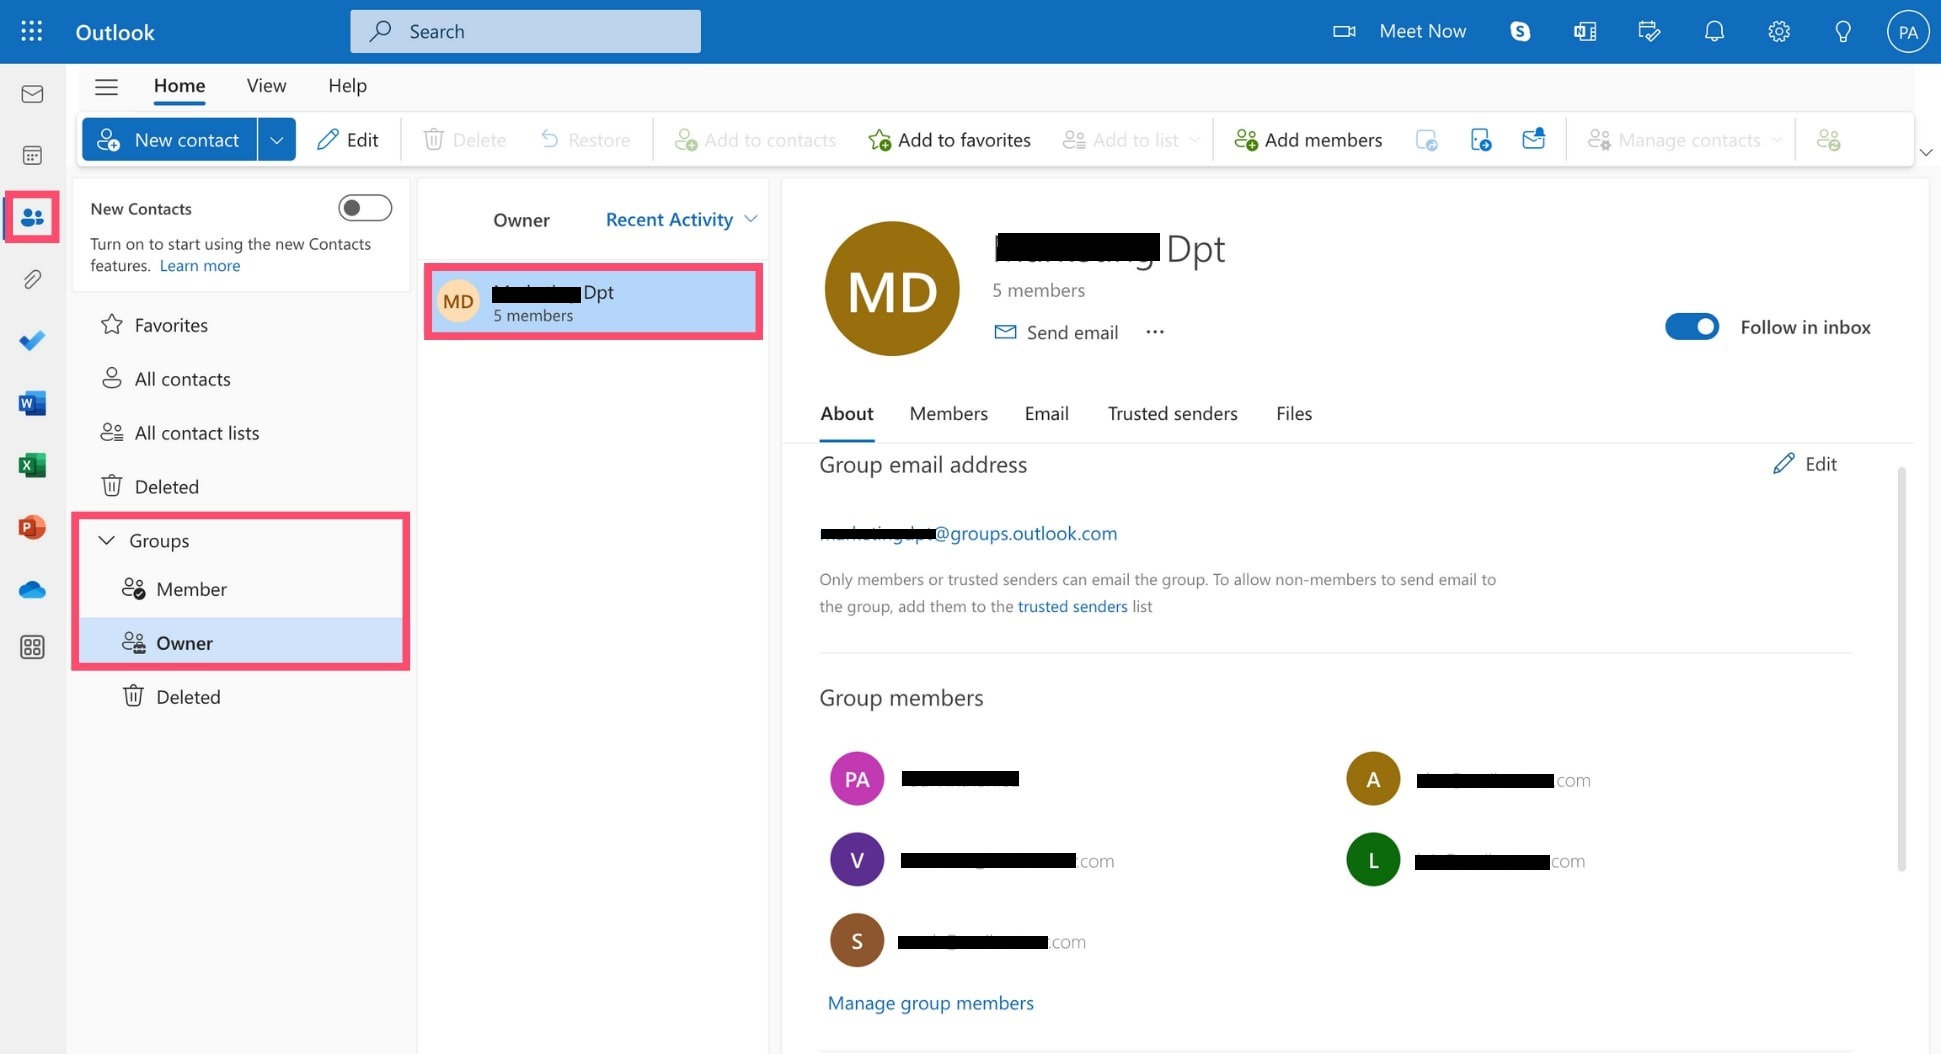Launch Word from left rail
The width and height of the screenshot is (1941, 1054).
pos(32,403)
